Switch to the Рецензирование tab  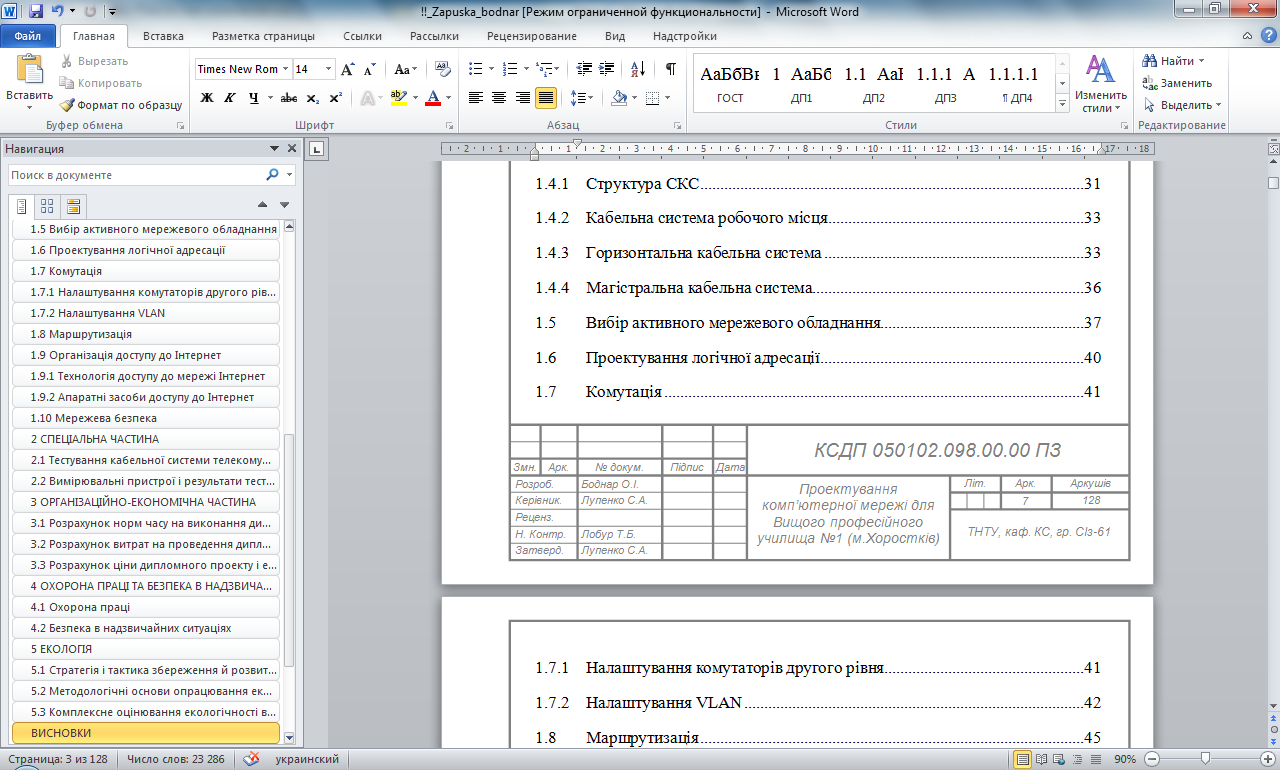pos(532,36)
